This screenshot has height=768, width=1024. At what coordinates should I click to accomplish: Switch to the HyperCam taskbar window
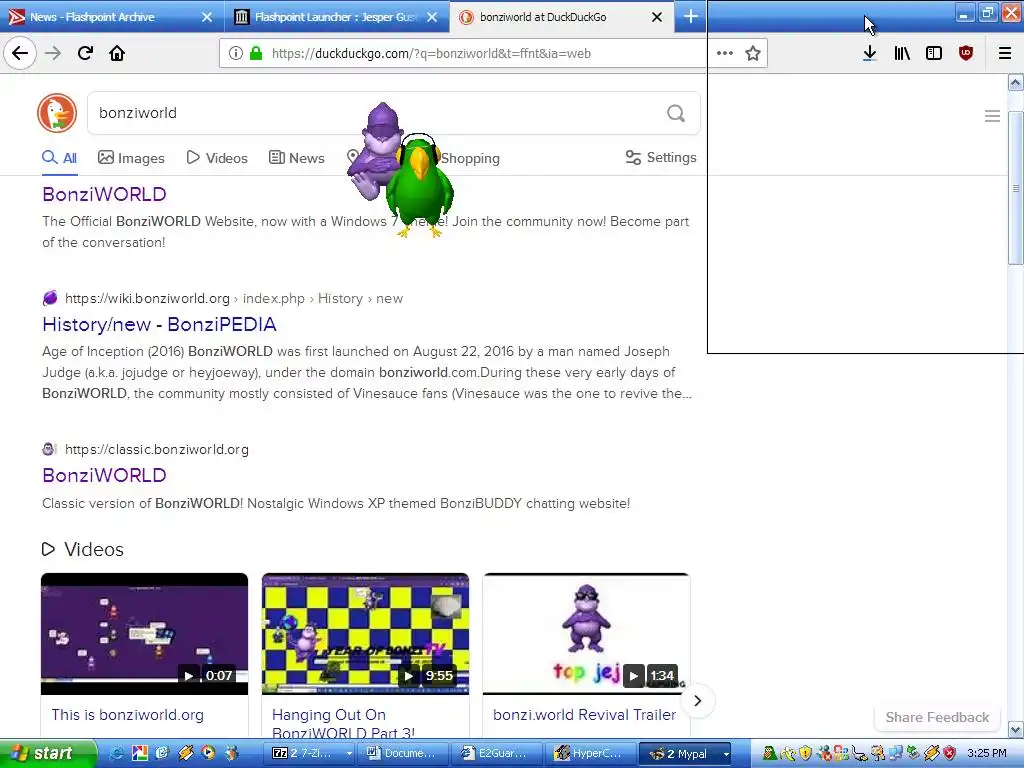point(590,753)
